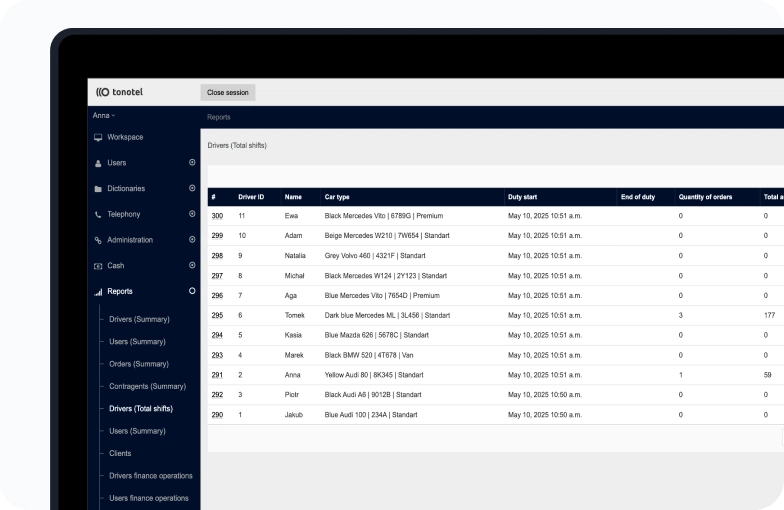Open shift record 295 for Tomek

(x=217, y=315)
